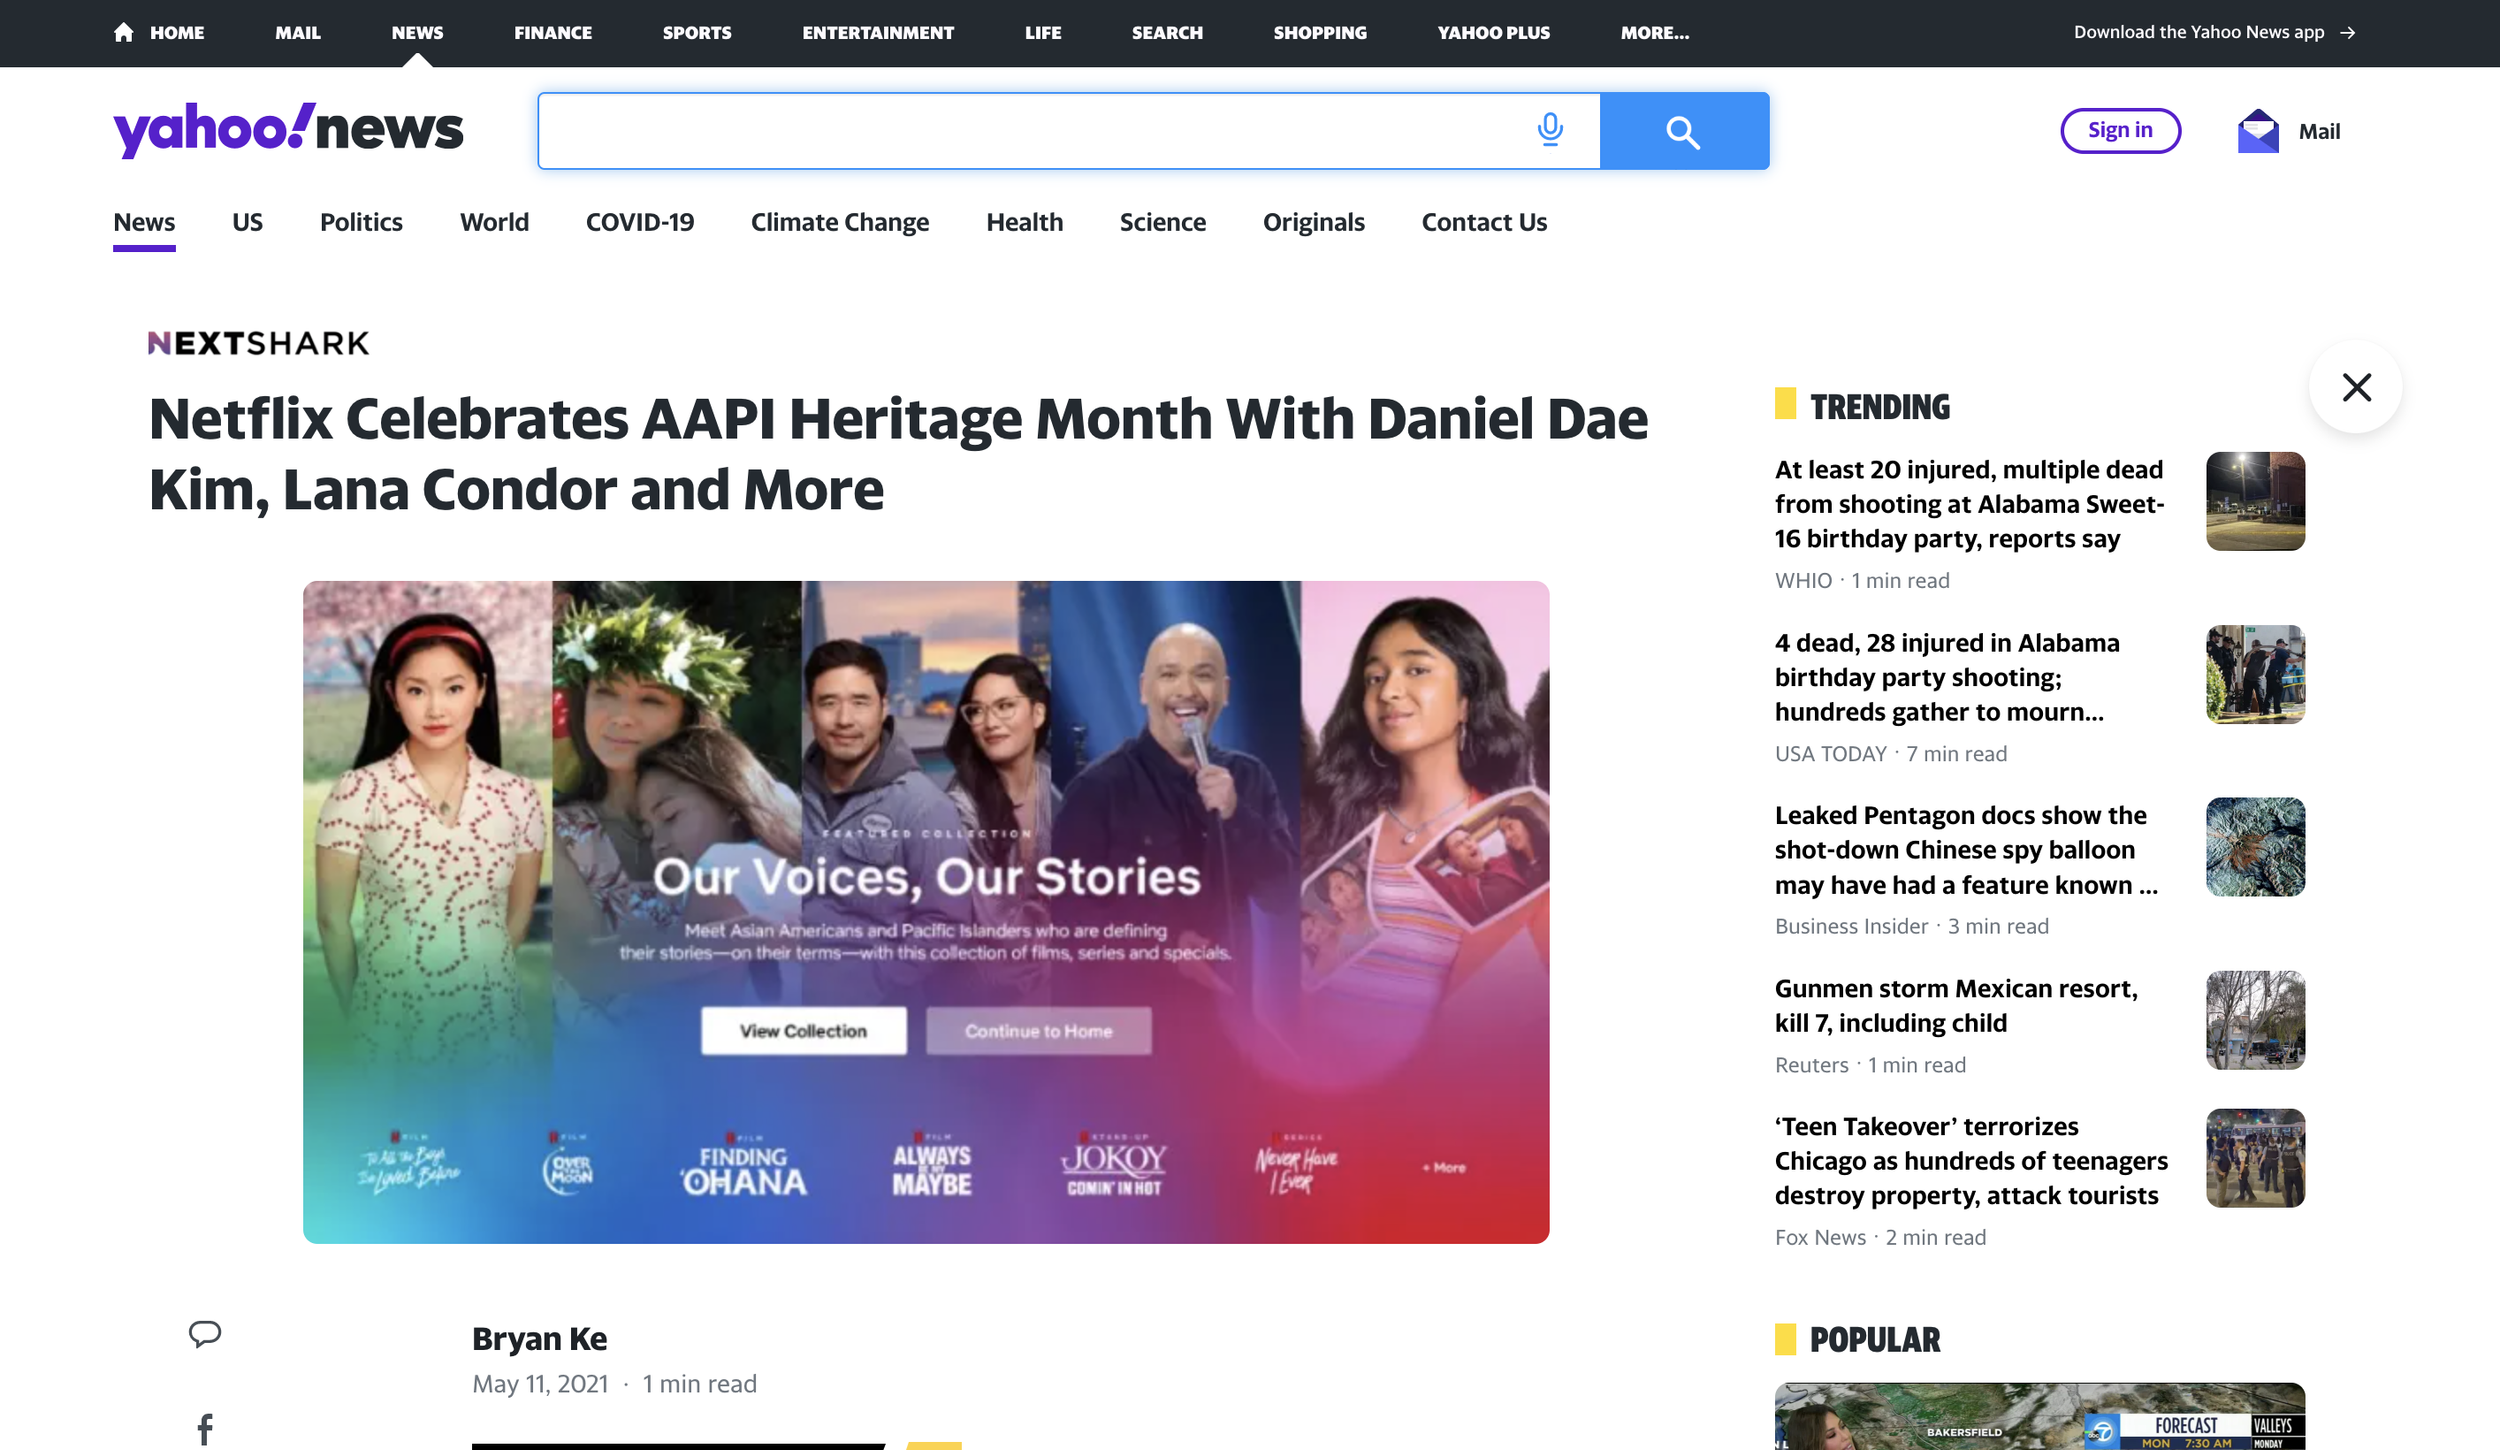
Task: Click thumbnail for Pentagon spy balloon story
Action: [x=2255, y=847]
